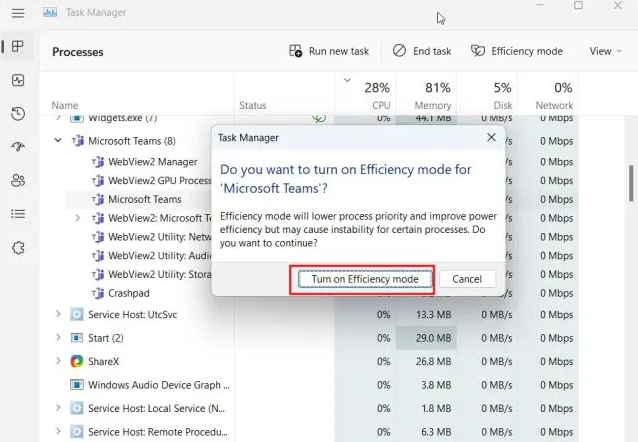Click the vertical scrollbar thumb
Image resolution: width=638 pixels, height=442 pixels.
click(x=631, y=183)
